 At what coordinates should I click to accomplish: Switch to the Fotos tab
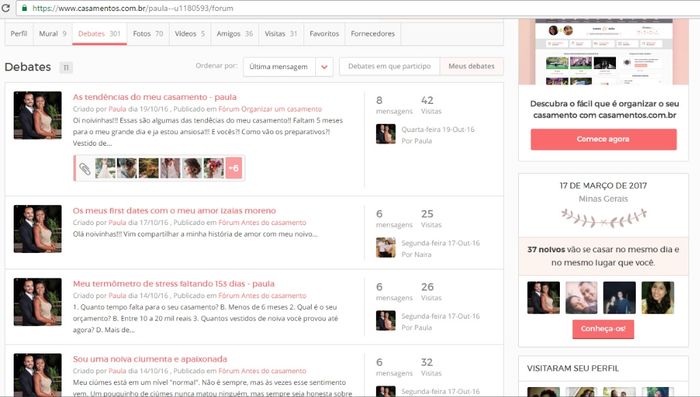tap(148, 33)
